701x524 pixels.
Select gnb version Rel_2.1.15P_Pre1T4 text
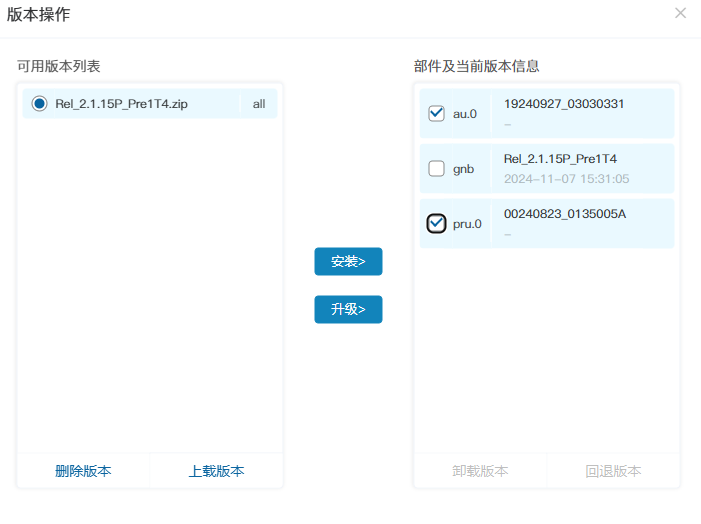coord(560,159)
